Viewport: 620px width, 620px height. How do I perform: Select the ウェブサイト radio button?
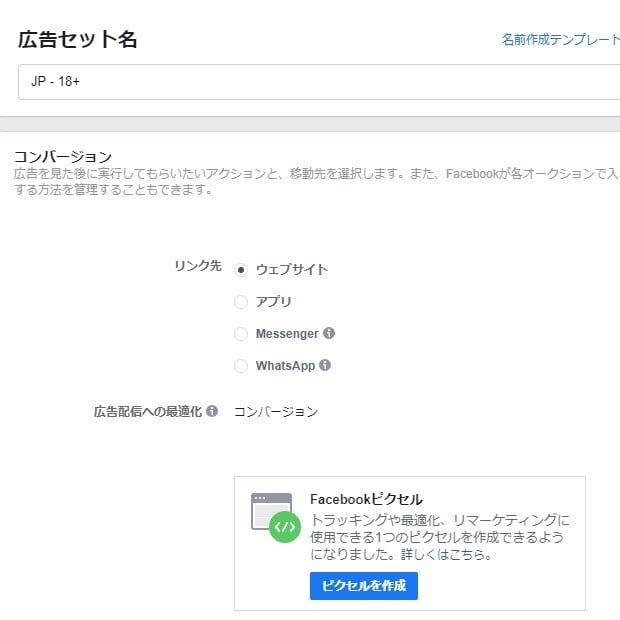241,270
